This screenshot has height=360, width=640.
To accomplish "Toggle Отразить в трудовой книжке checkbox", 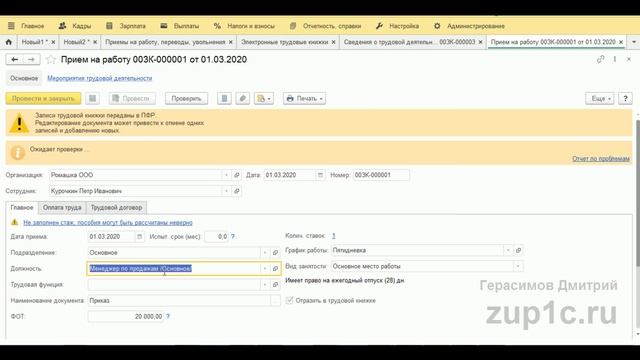I will (x=289, y=300).
